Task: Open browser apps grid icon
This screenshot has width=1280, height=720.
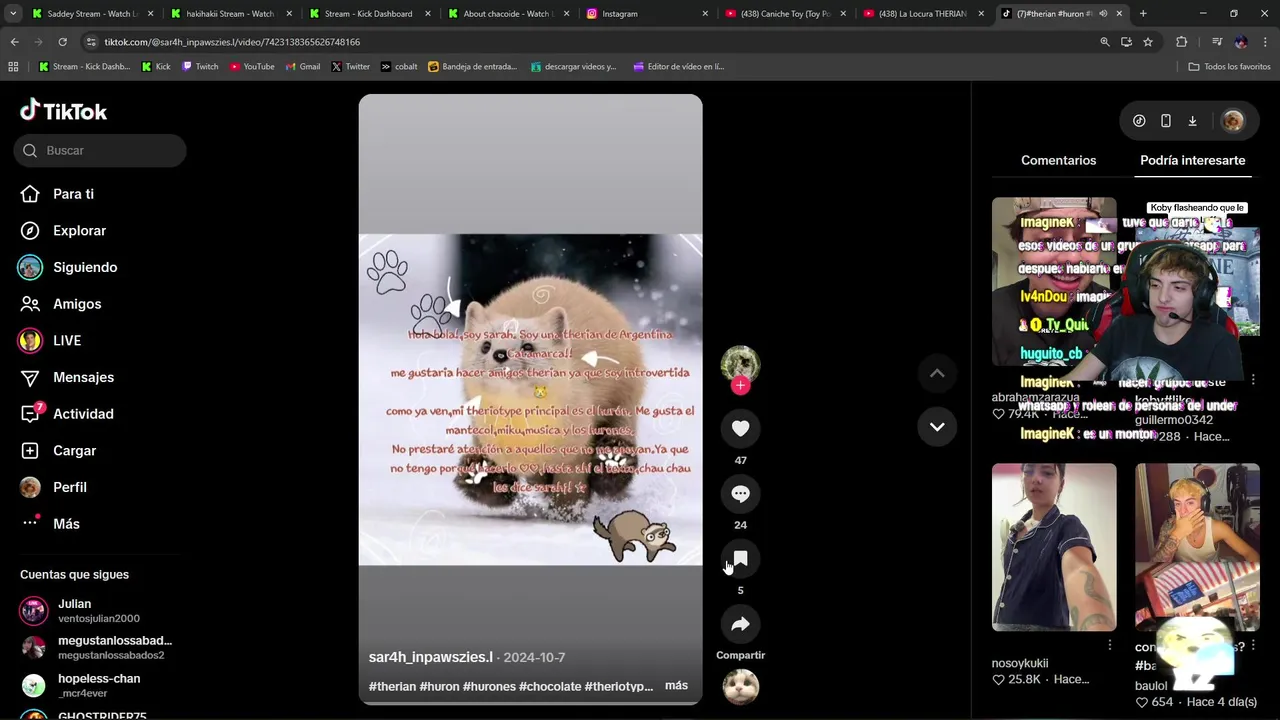Action: pyautogui.click(x=13, y=67)
